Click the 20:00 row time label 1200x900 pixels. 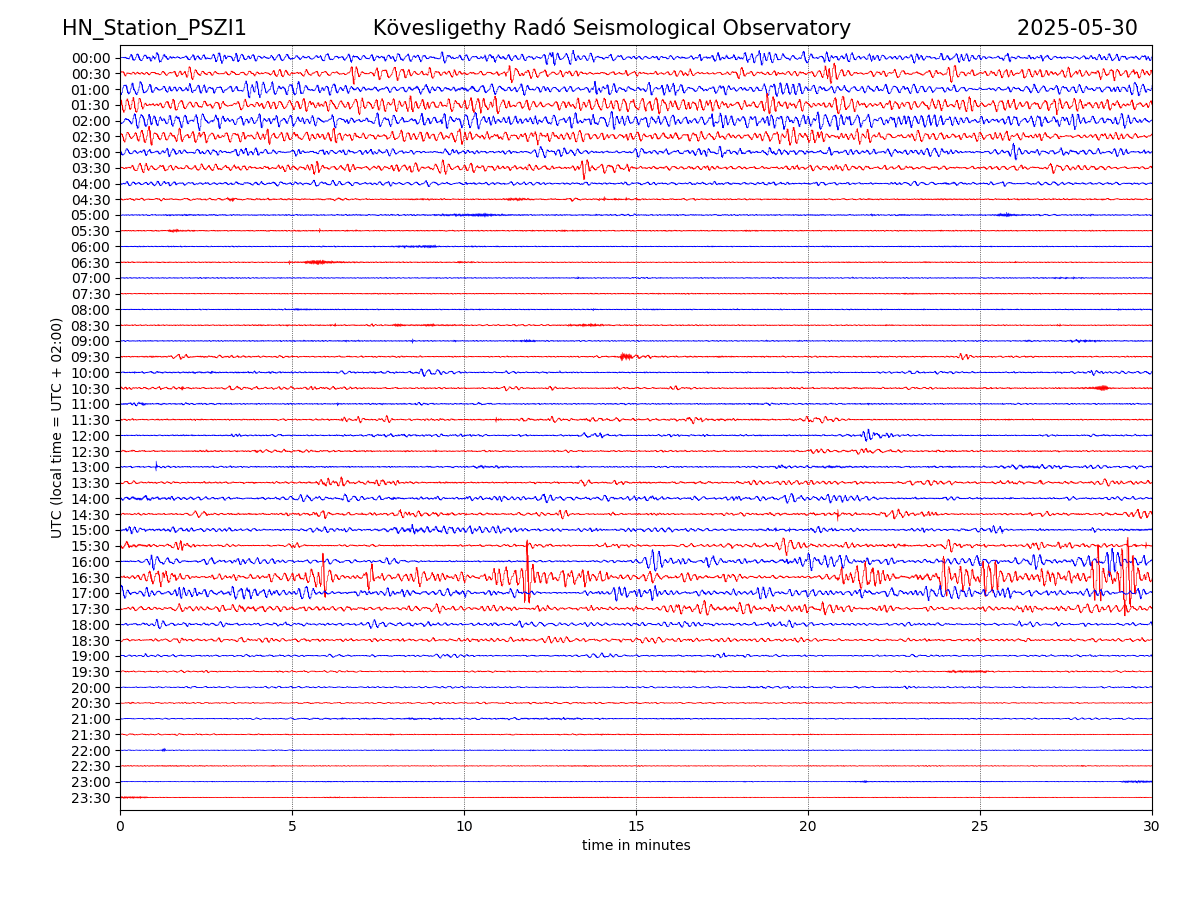coord(91,688)
